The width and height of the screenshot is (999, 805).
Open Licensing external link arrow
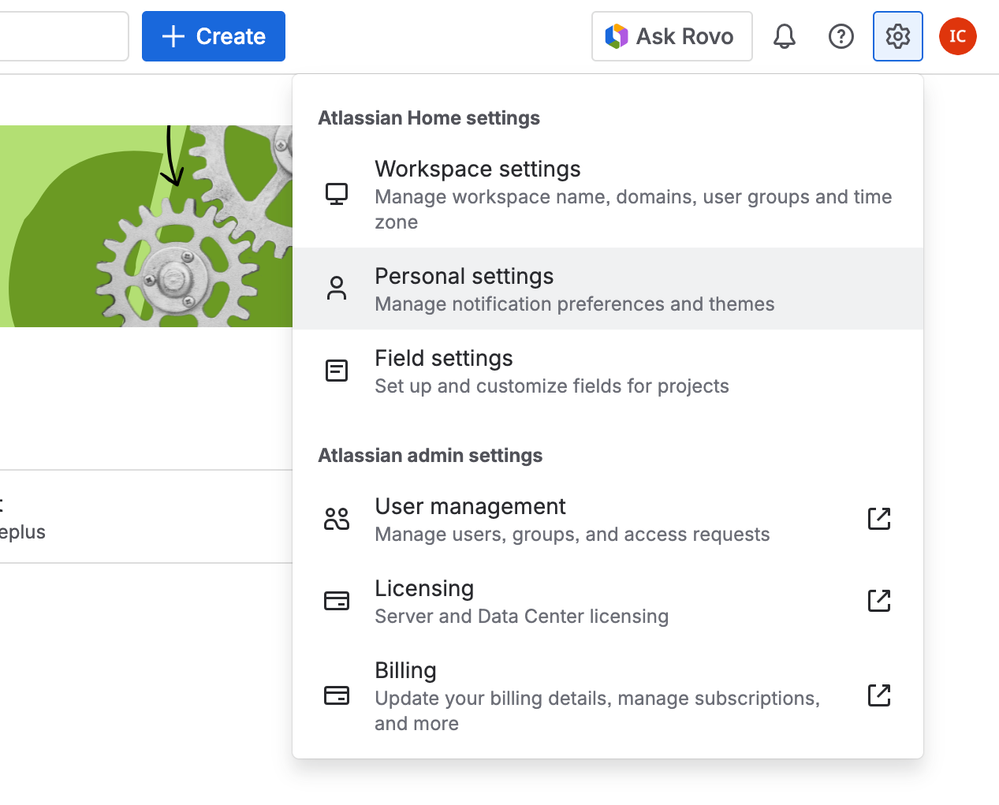[x=878, y=601]
